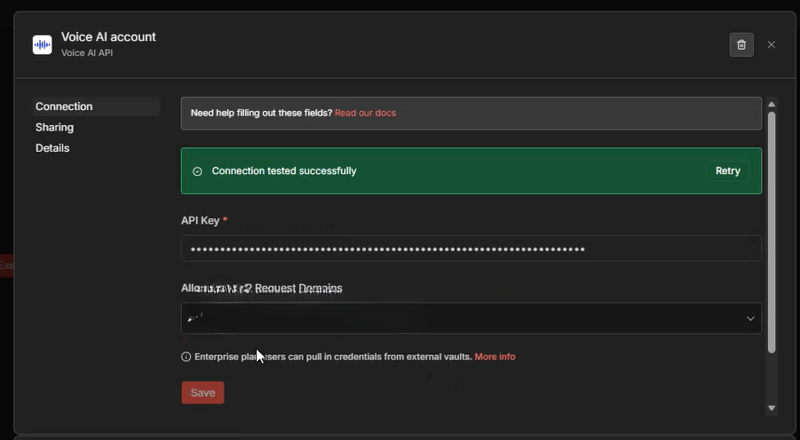Switch to the Details tab
800x440 pixels.
[x=53, y=148]
